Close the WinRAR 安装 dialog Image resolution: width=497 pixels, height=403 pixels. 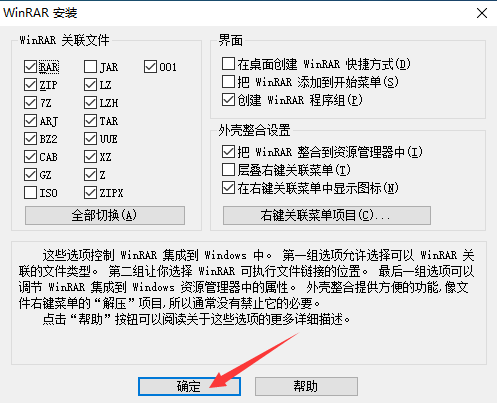tap(482, 13)
